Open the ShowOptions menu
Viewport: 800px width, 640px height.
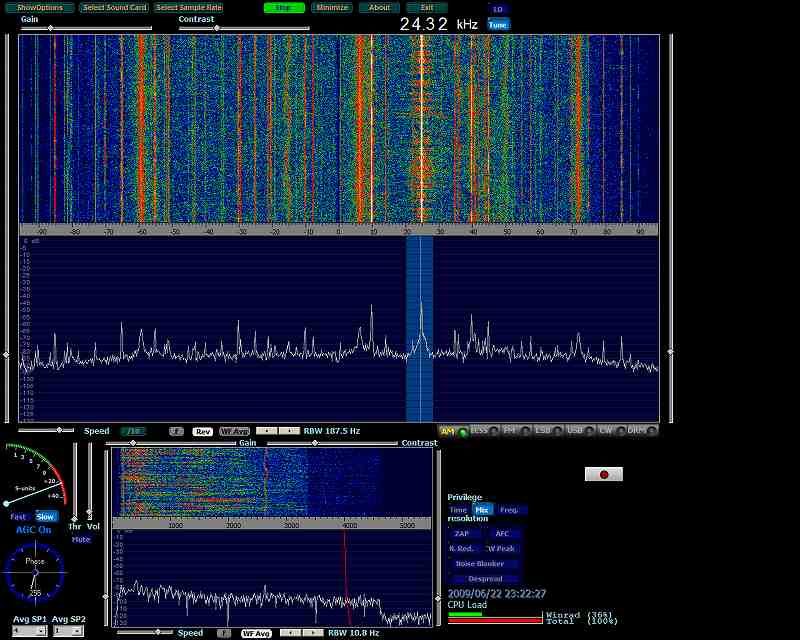coord(40,8)
